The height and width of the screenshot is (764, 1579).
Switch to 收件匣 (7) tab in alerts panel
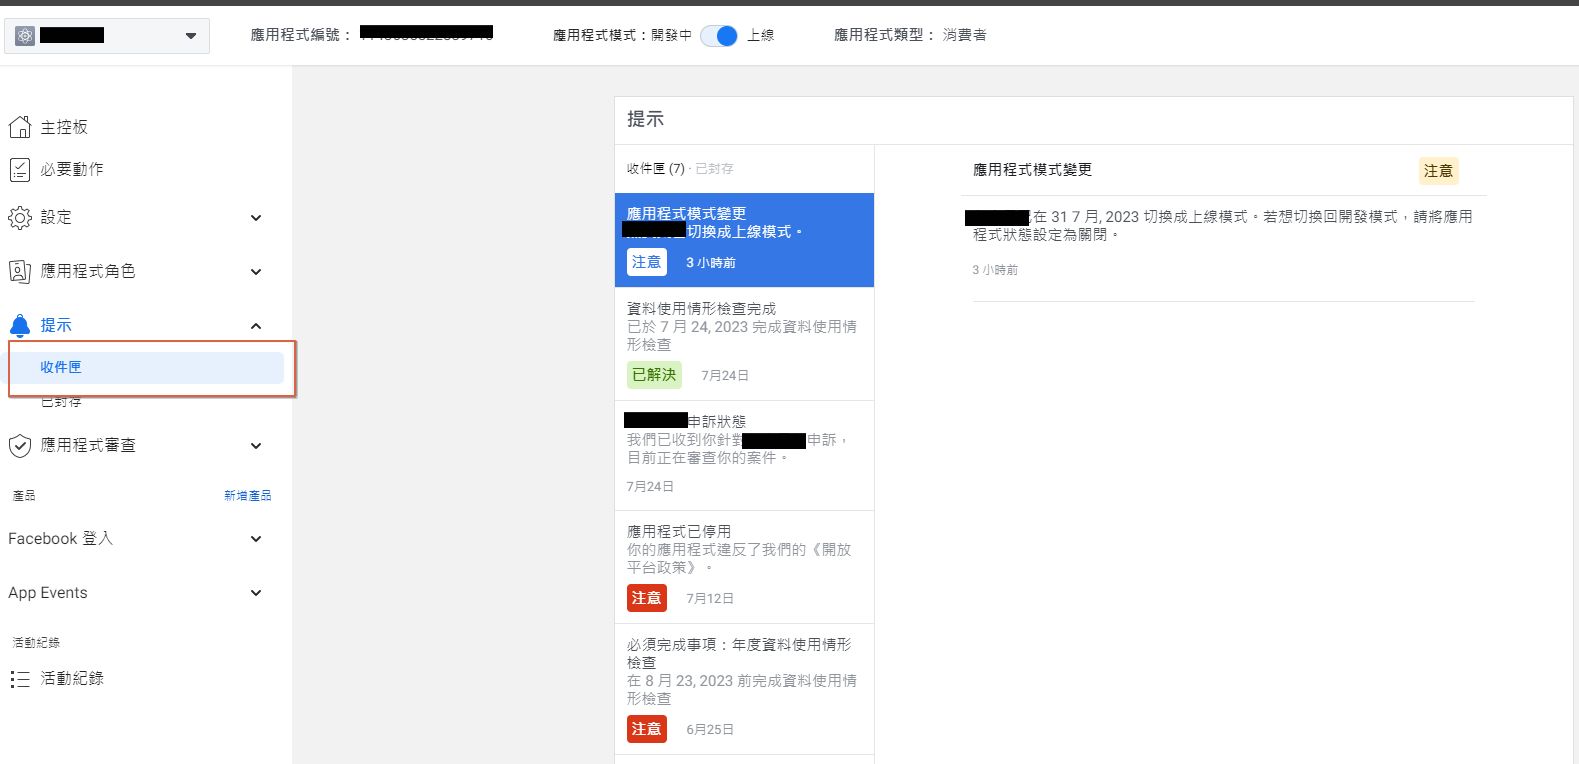pyautogui.click(x=656, y=169)
